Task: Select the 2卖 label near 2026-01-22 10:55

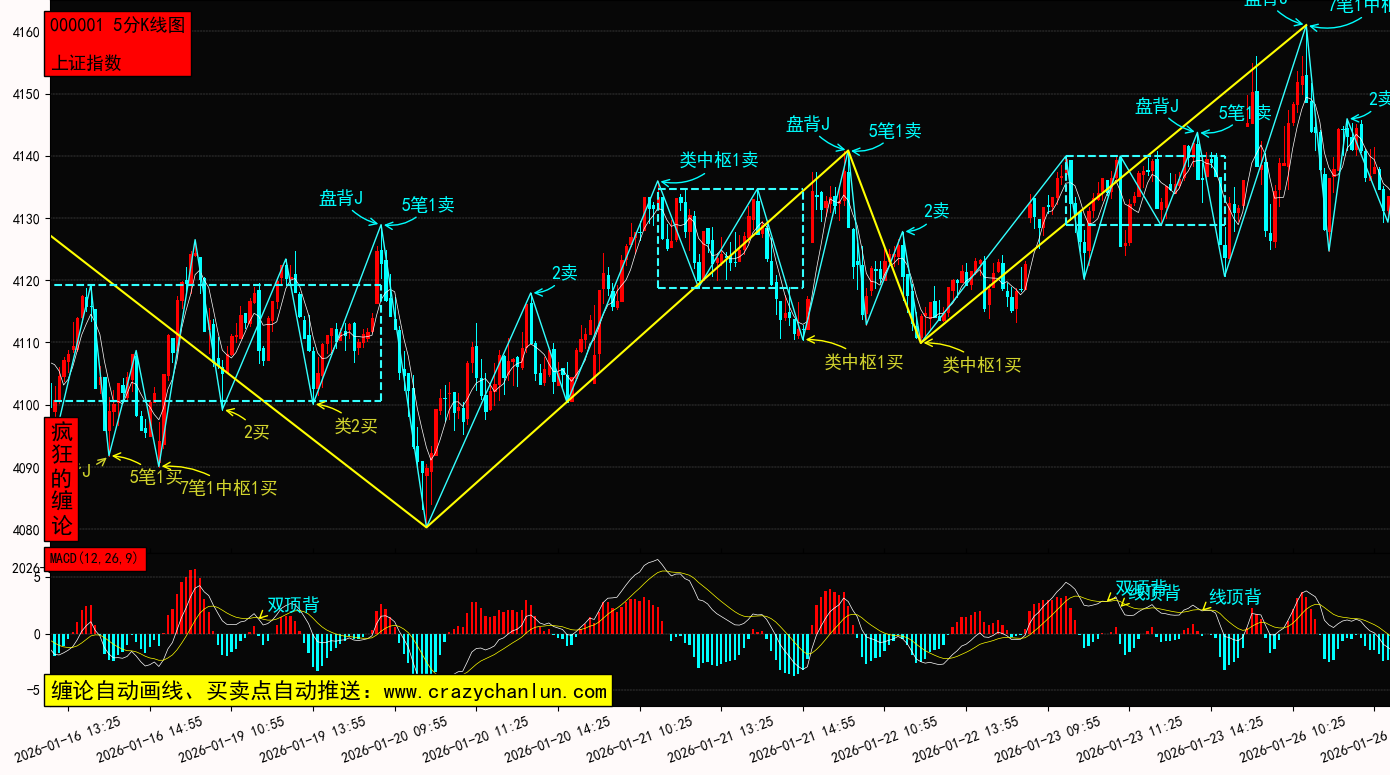Action: [936, 211]
